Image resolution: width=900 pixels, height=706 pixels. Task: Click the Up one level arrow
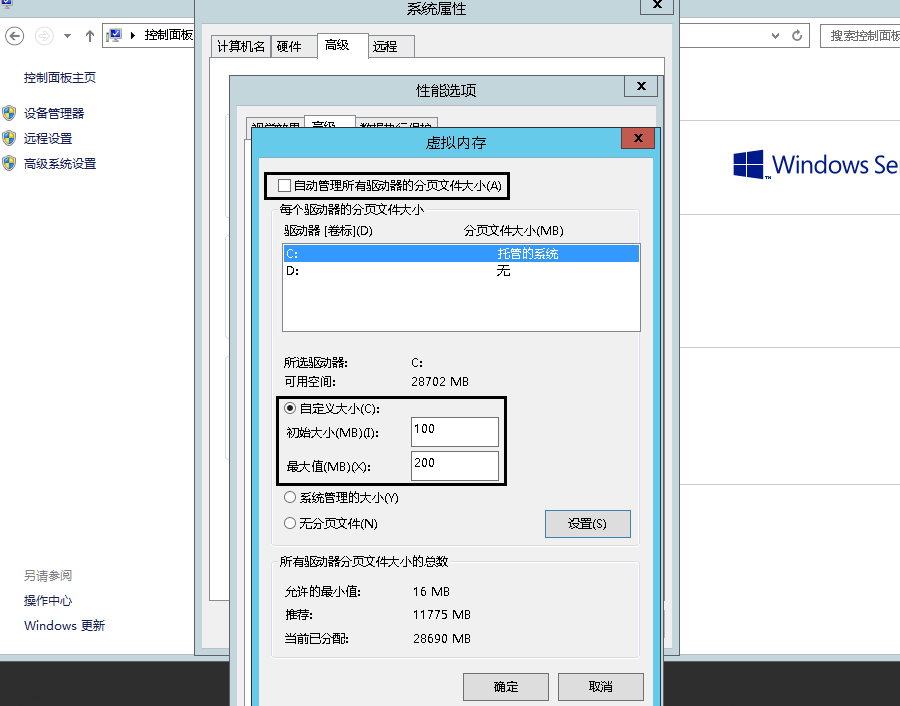(x=90, y=36)
